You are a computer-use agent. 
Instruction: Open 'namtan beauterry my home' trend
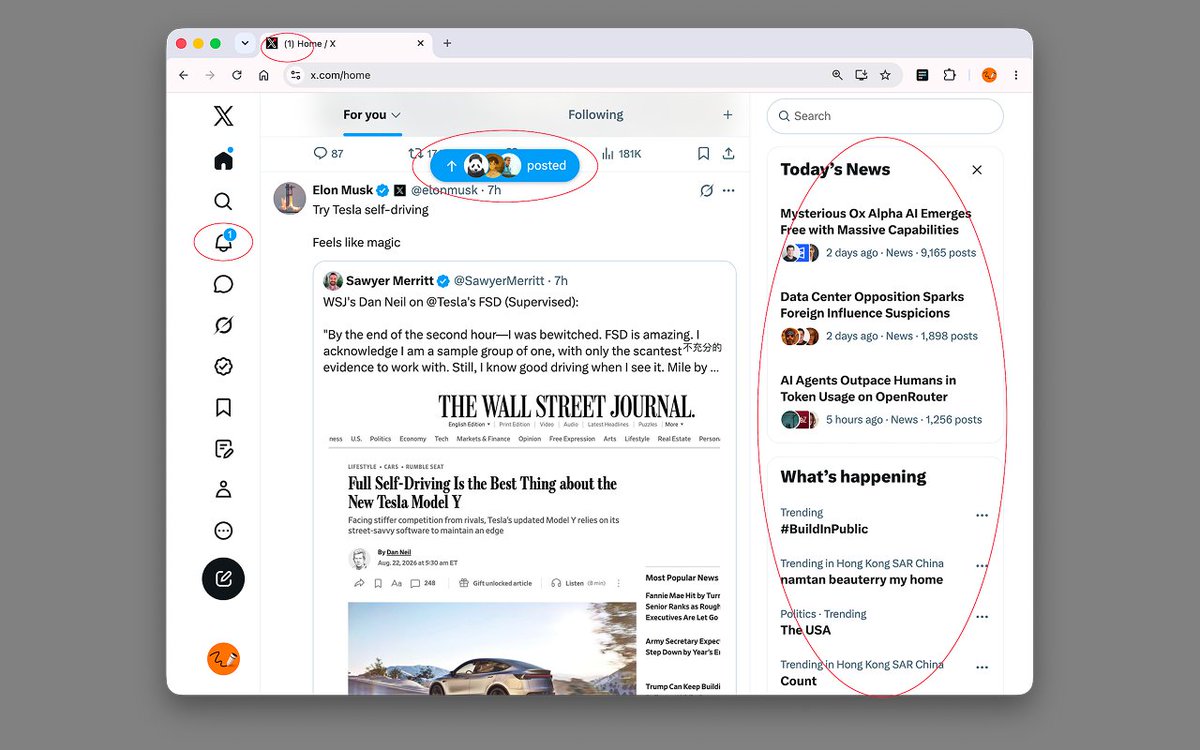862,580
